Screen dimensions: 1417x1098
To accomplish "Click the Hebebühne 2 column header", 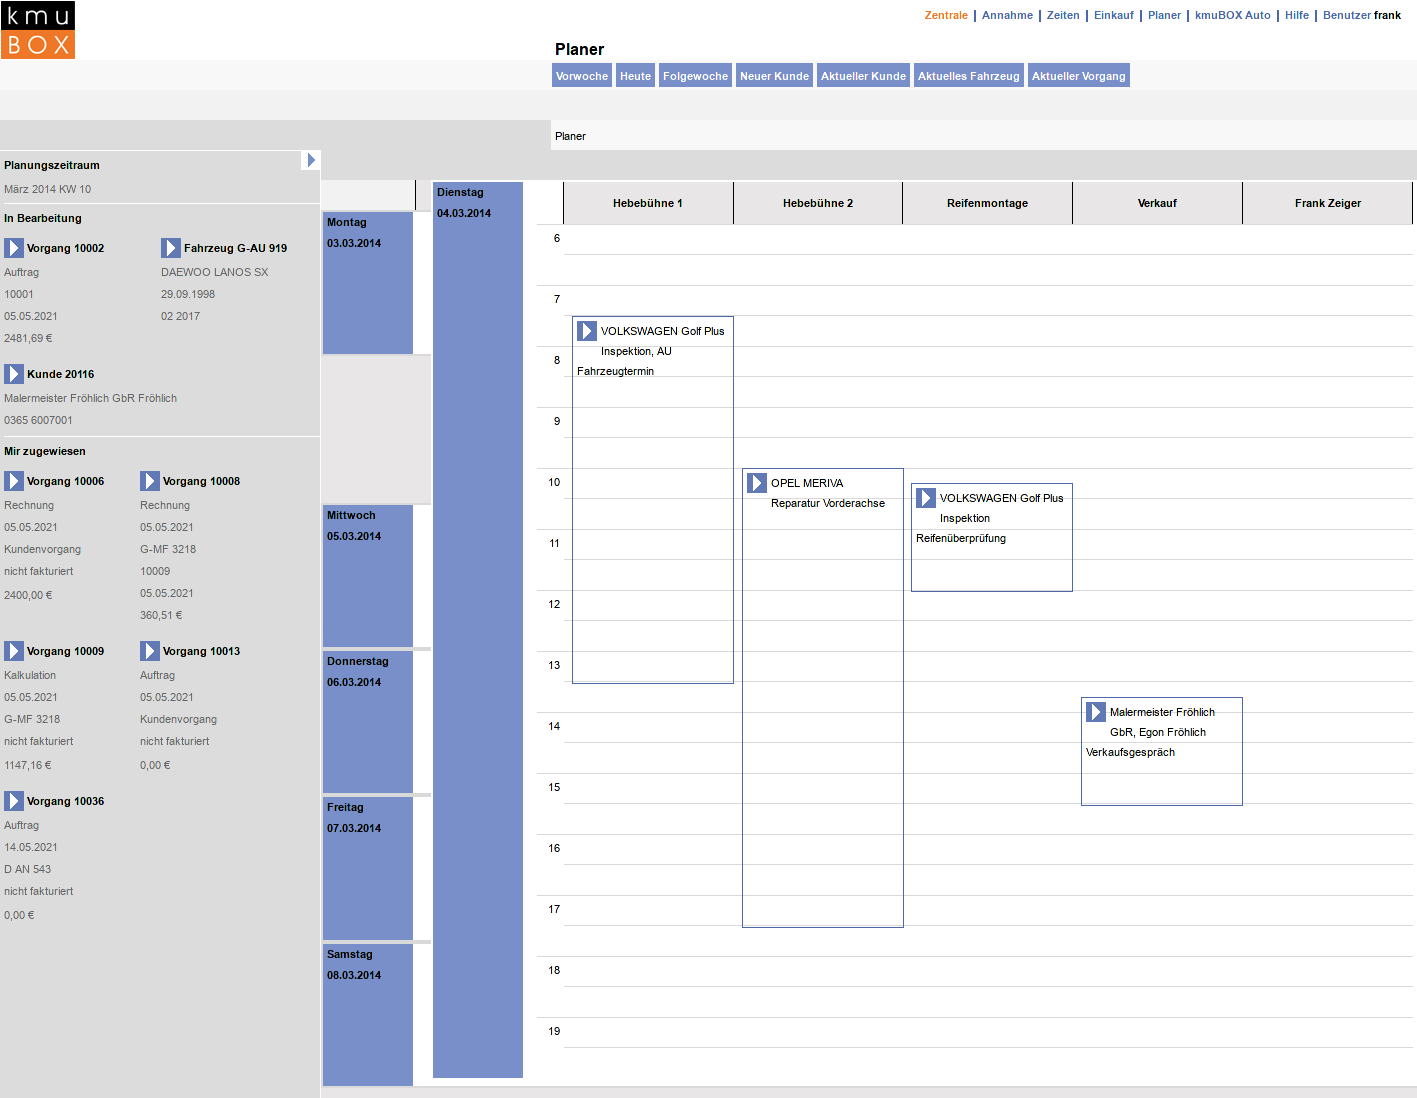I will (x=817, y=203).
